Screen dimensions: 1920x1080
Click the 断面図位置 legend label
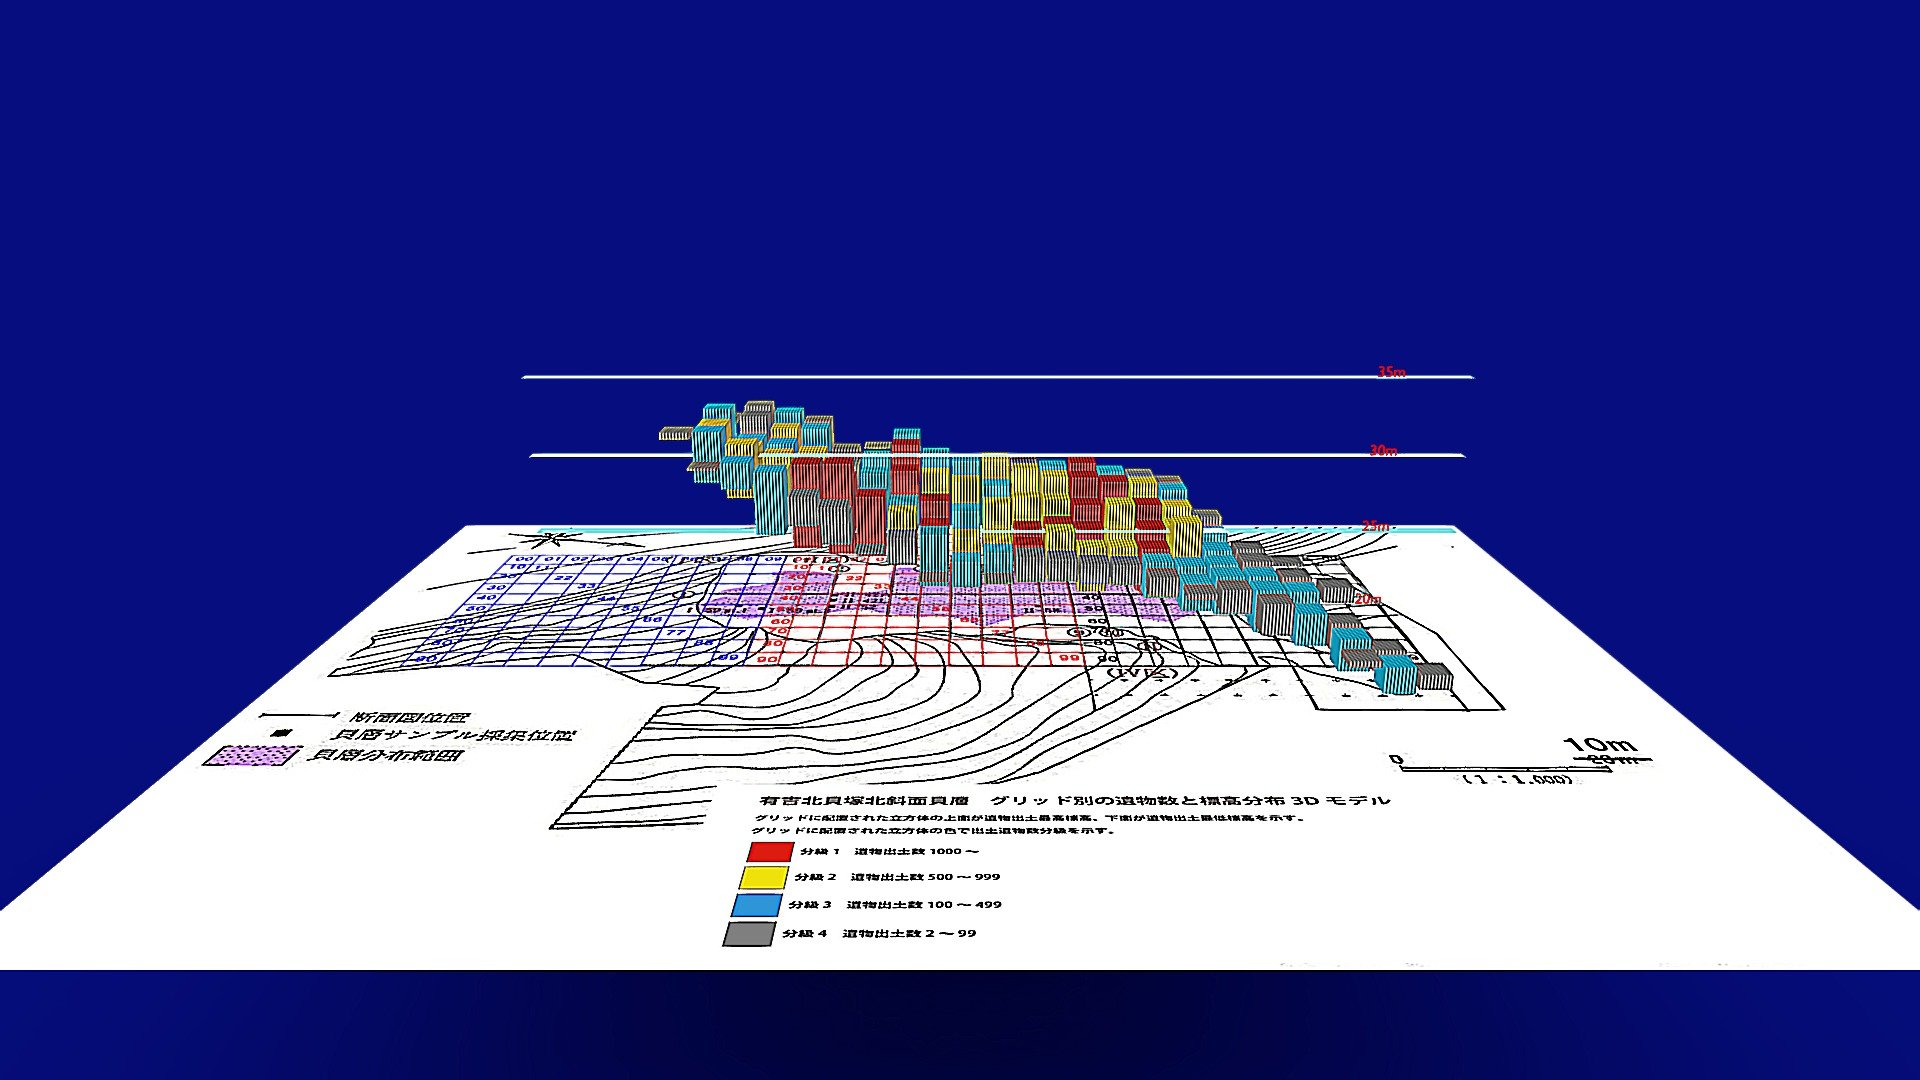point(409,717)
